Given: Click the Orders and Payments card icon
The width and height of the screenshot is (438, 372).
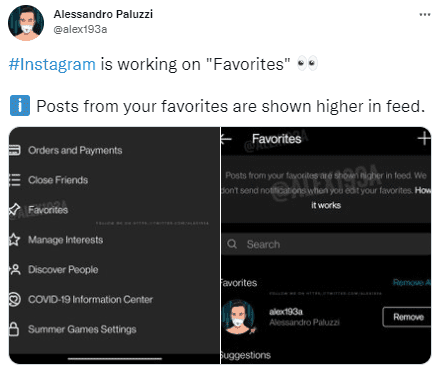Looking at the screenshot, I should coord(14,150).
